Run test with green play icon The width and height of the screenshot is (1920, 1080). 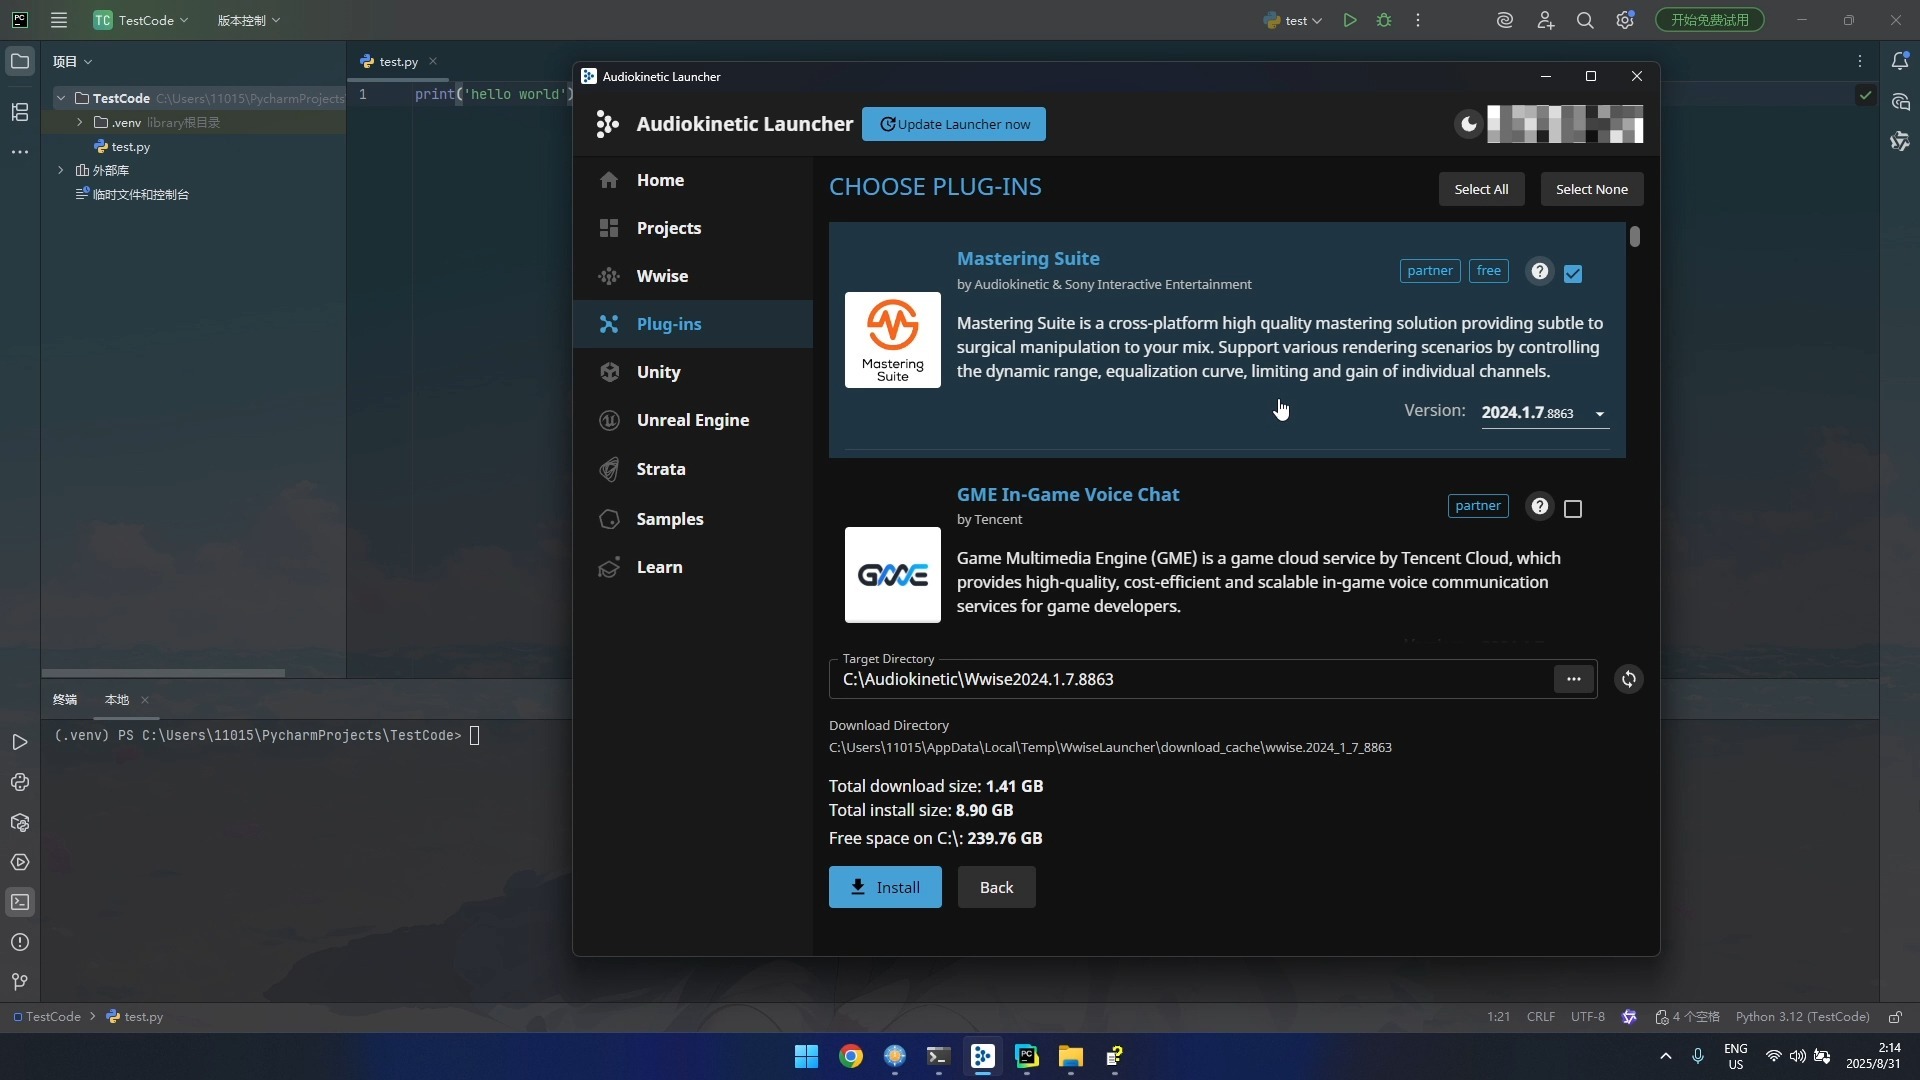click(1350, 20)
